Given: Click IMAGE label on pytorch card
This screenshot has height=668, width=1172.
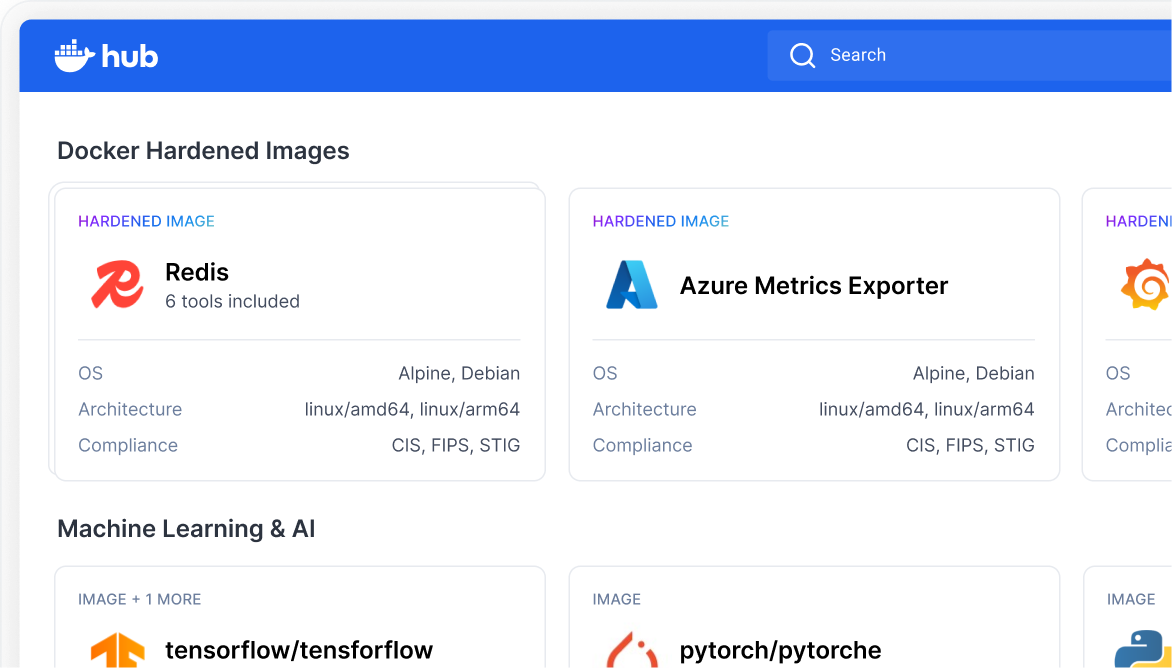Looking at the screenshot, I should 617,599.
